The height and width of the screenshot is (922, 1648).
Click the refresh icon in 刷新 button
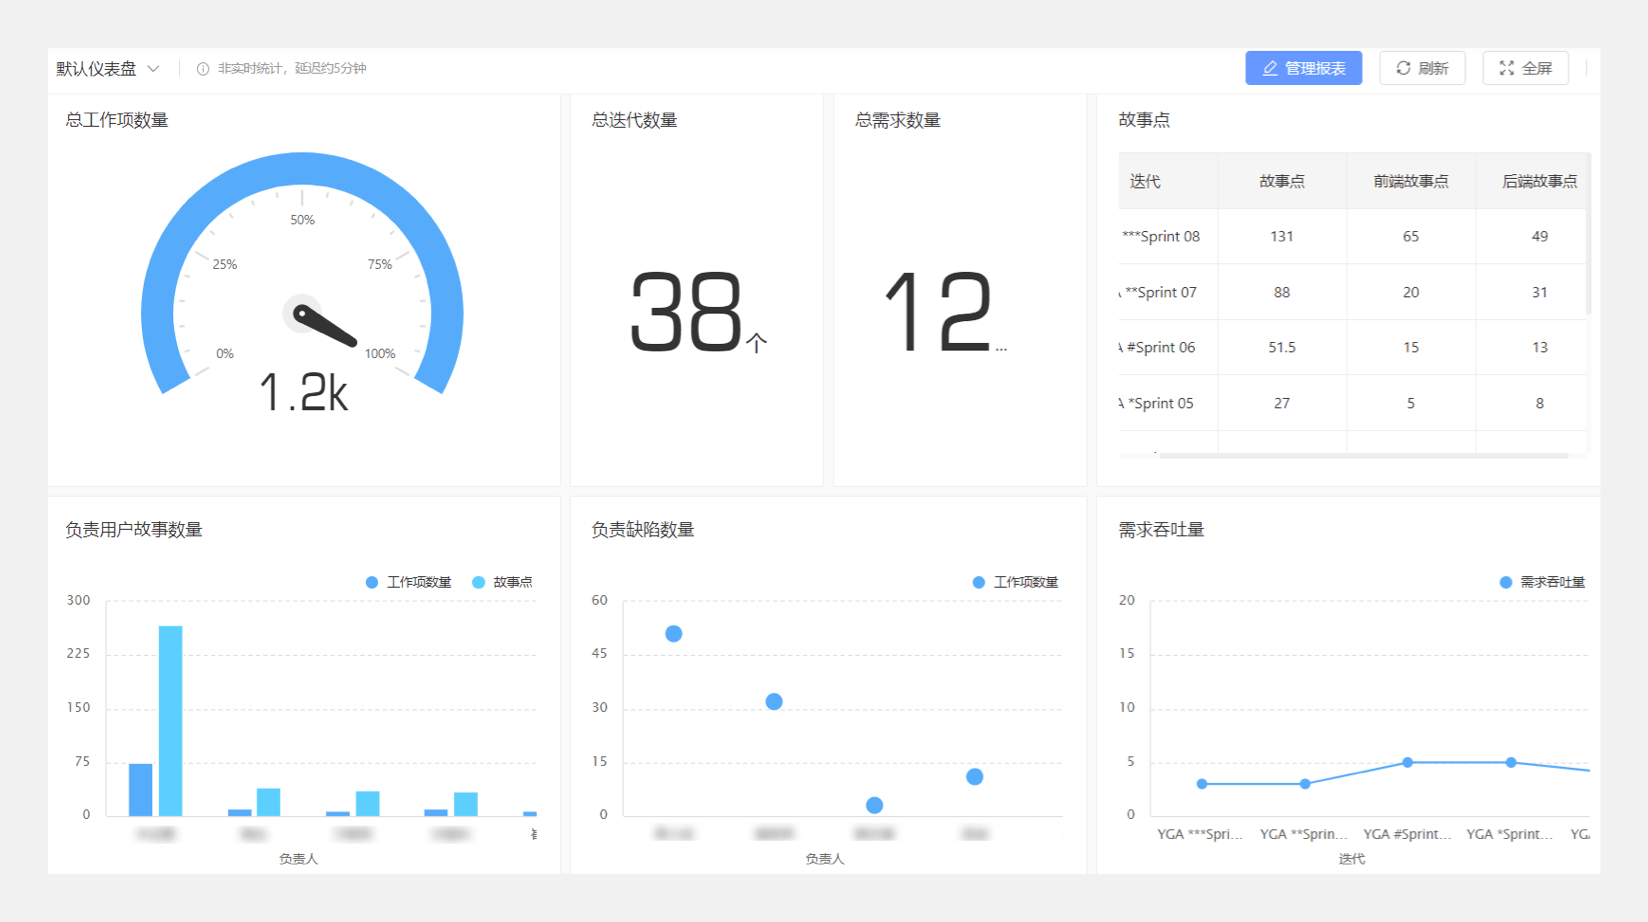click(x=1403, y=68)
